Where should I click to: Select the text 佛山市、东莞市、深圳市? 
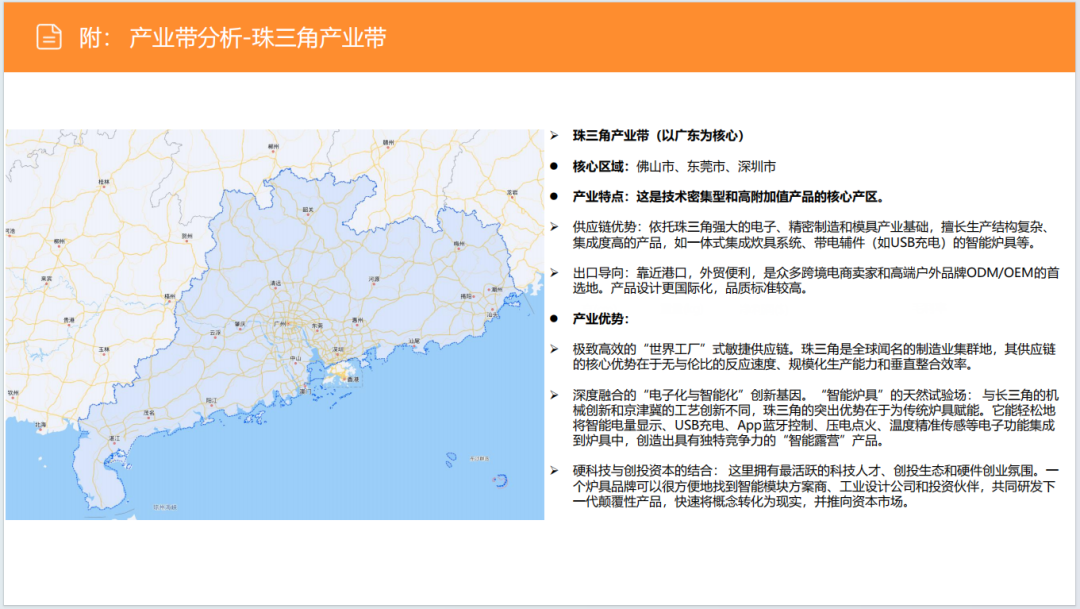706,166
